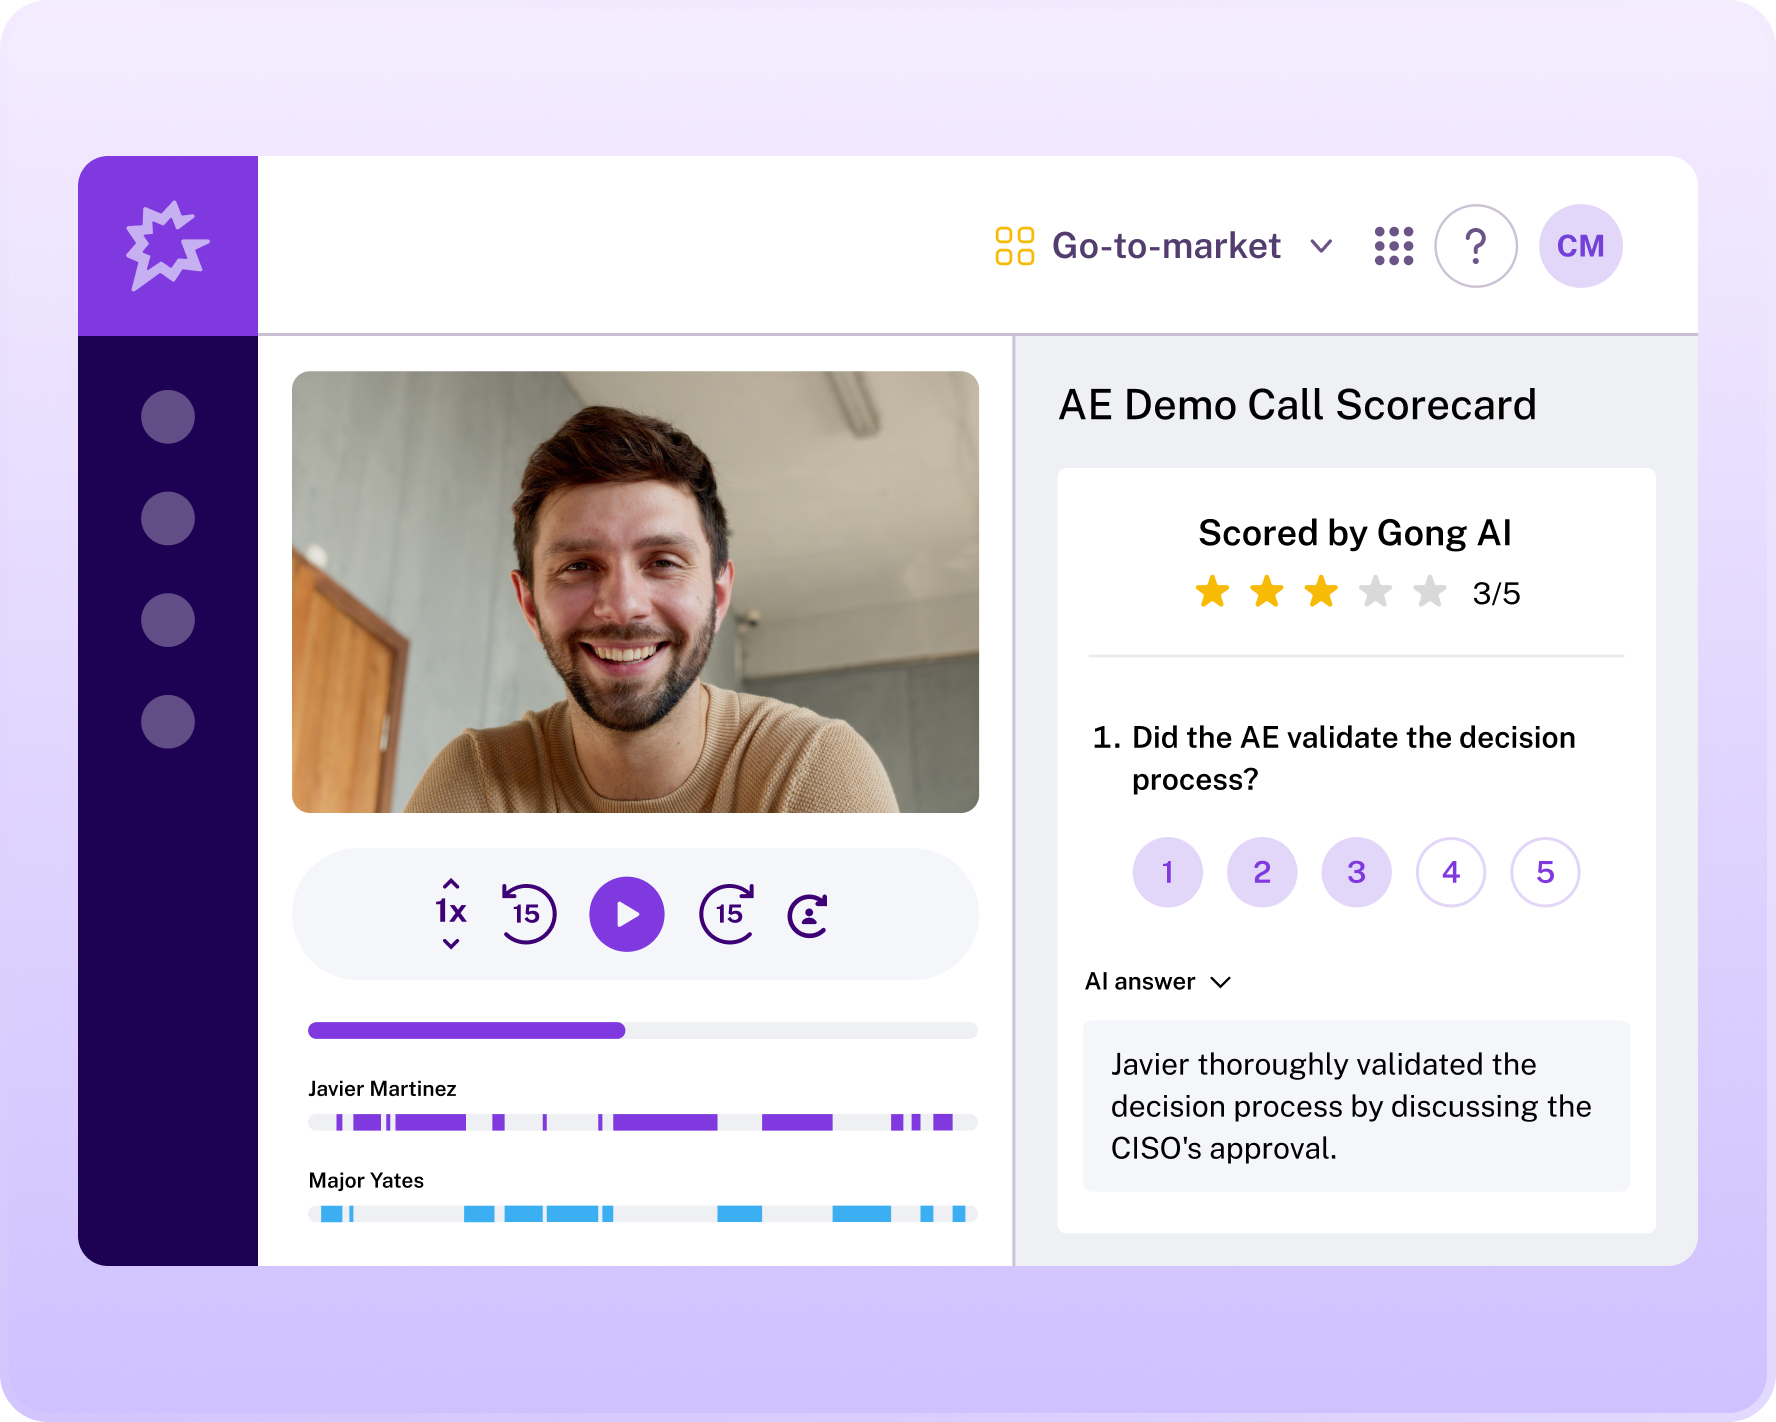Select score 4 for decision process
This screenshot has width=1776, height=1422.
pyautogui.click(x=1451, y=872)
